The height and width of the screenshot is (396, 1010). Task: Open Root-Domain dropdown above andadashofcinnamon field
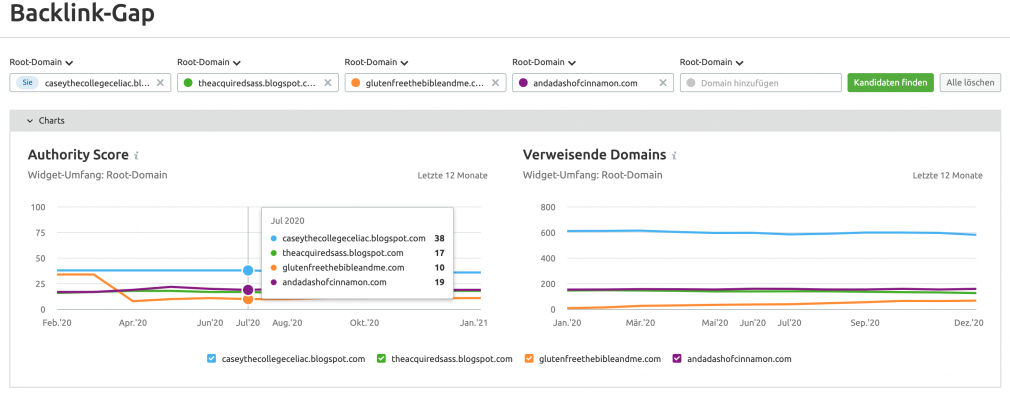pyautogui.click(x=544, y=62)
